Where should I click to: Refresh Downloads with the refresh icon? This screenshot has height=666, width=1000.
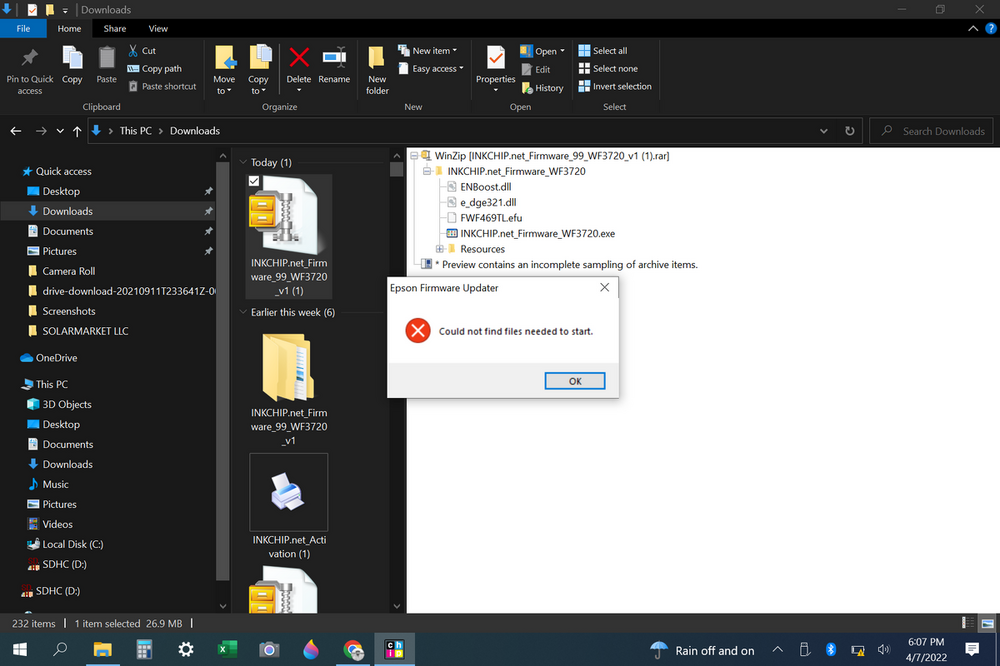coord(849,130)
